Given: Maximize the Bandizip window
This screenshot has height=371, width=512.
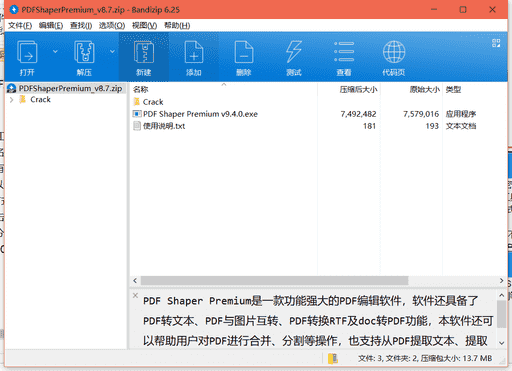Looking at the screenshot, I should point(463,10).
